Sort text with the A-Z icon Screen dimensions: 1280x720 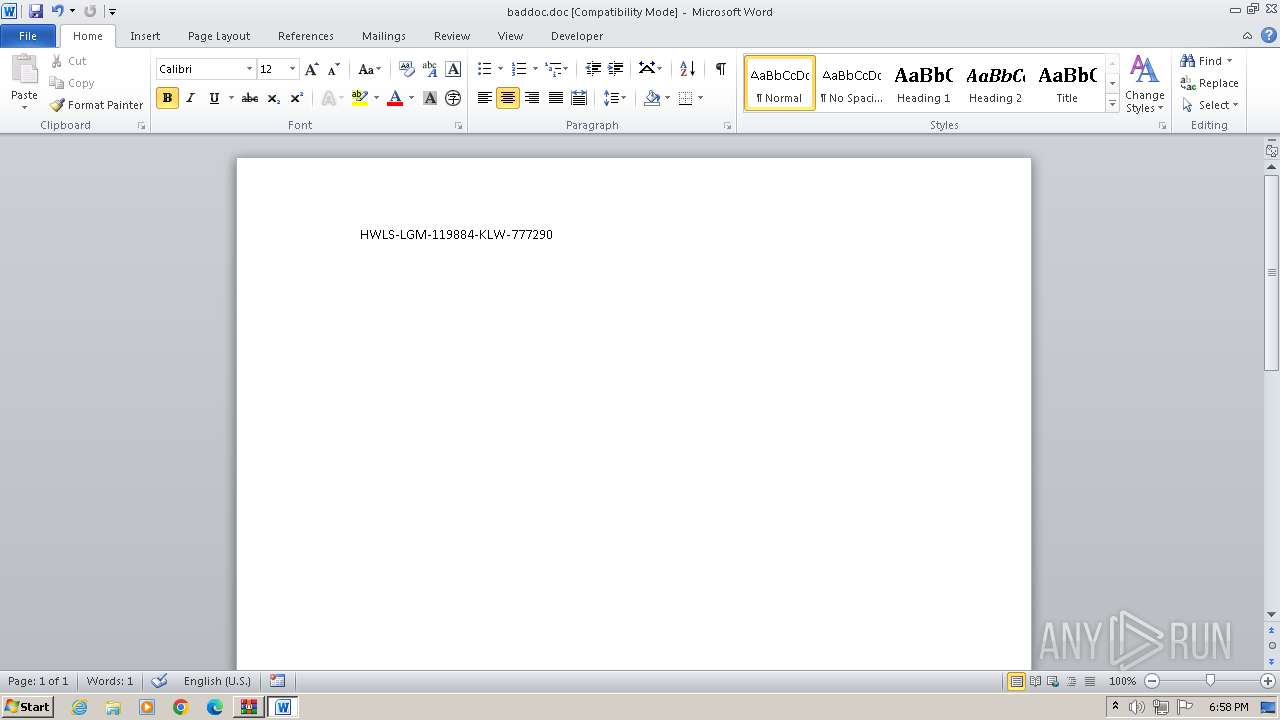coord(687,69)
